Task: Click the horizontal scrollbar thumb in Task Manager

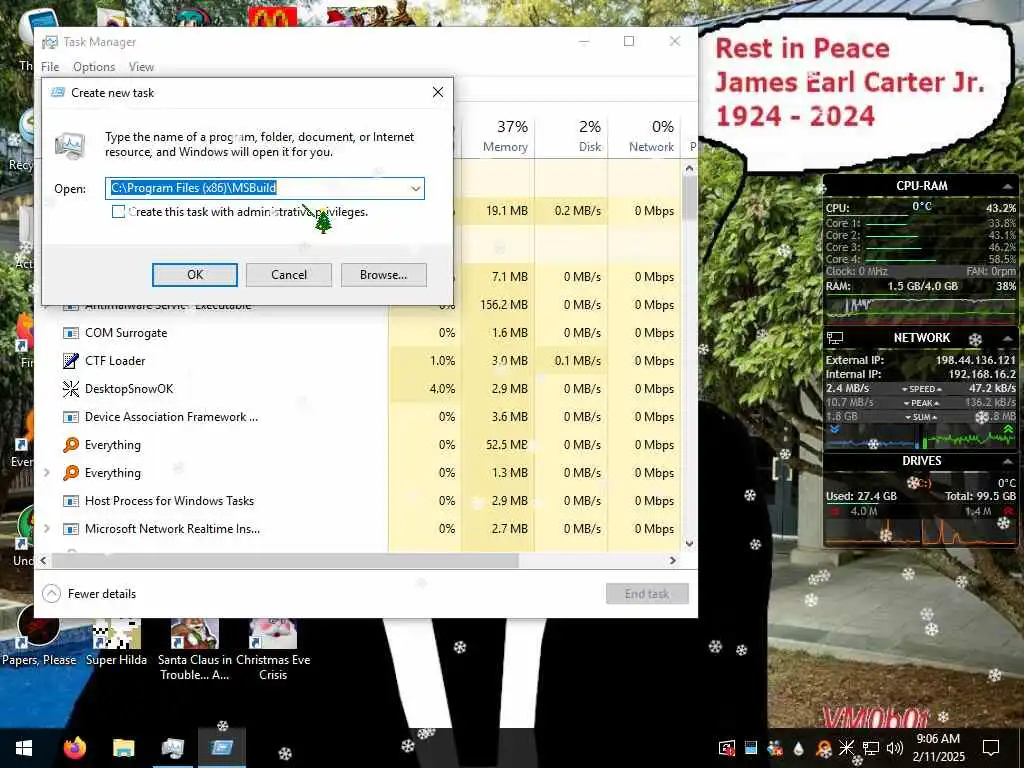Action: [285, 560]
